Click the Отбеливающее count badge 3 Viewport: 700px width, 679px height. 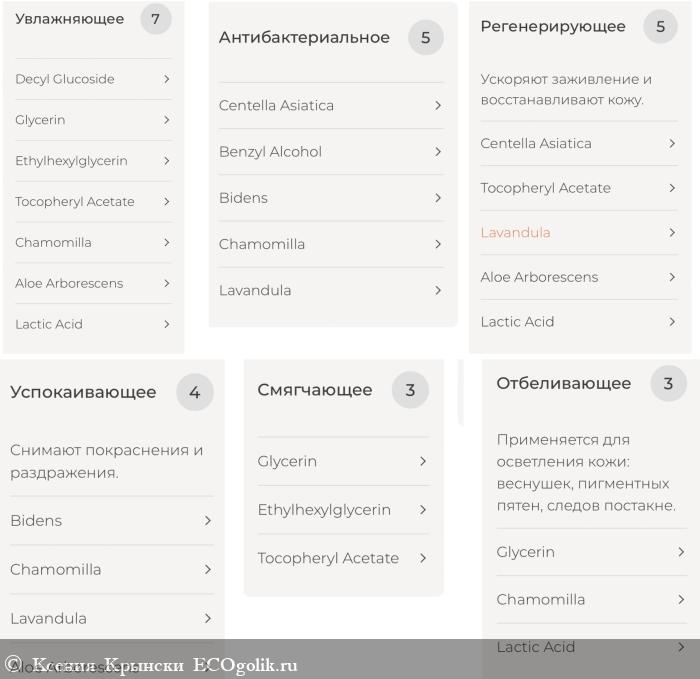click(668, 384)
